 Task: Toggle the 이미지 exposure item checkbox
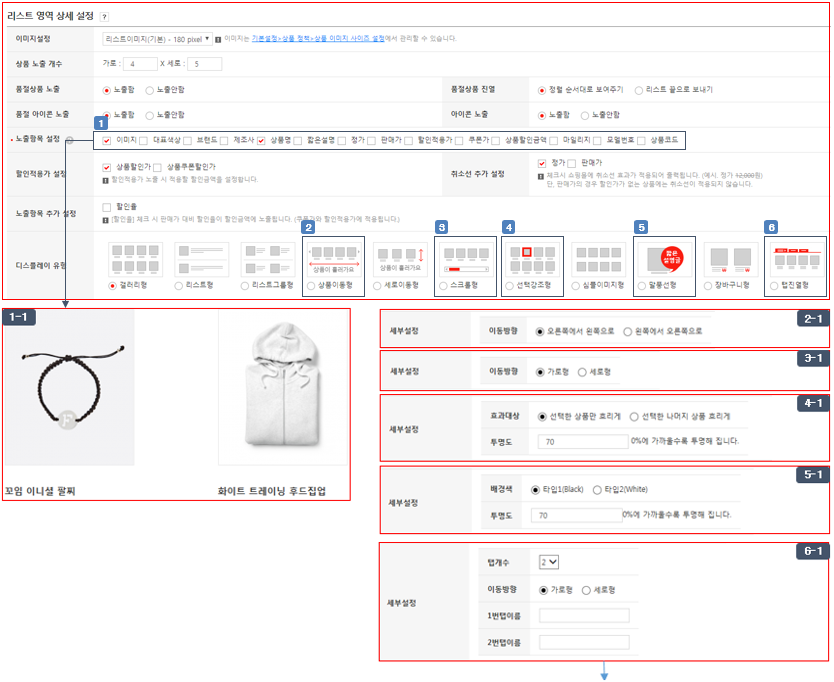click(108, 141)
